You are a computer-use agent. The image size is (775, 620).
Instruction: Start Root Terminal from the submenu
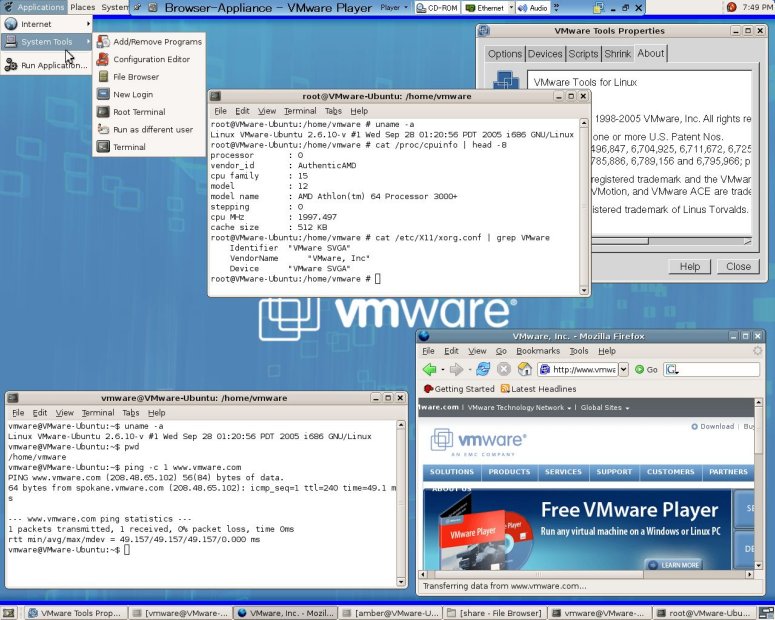[149, 112]
